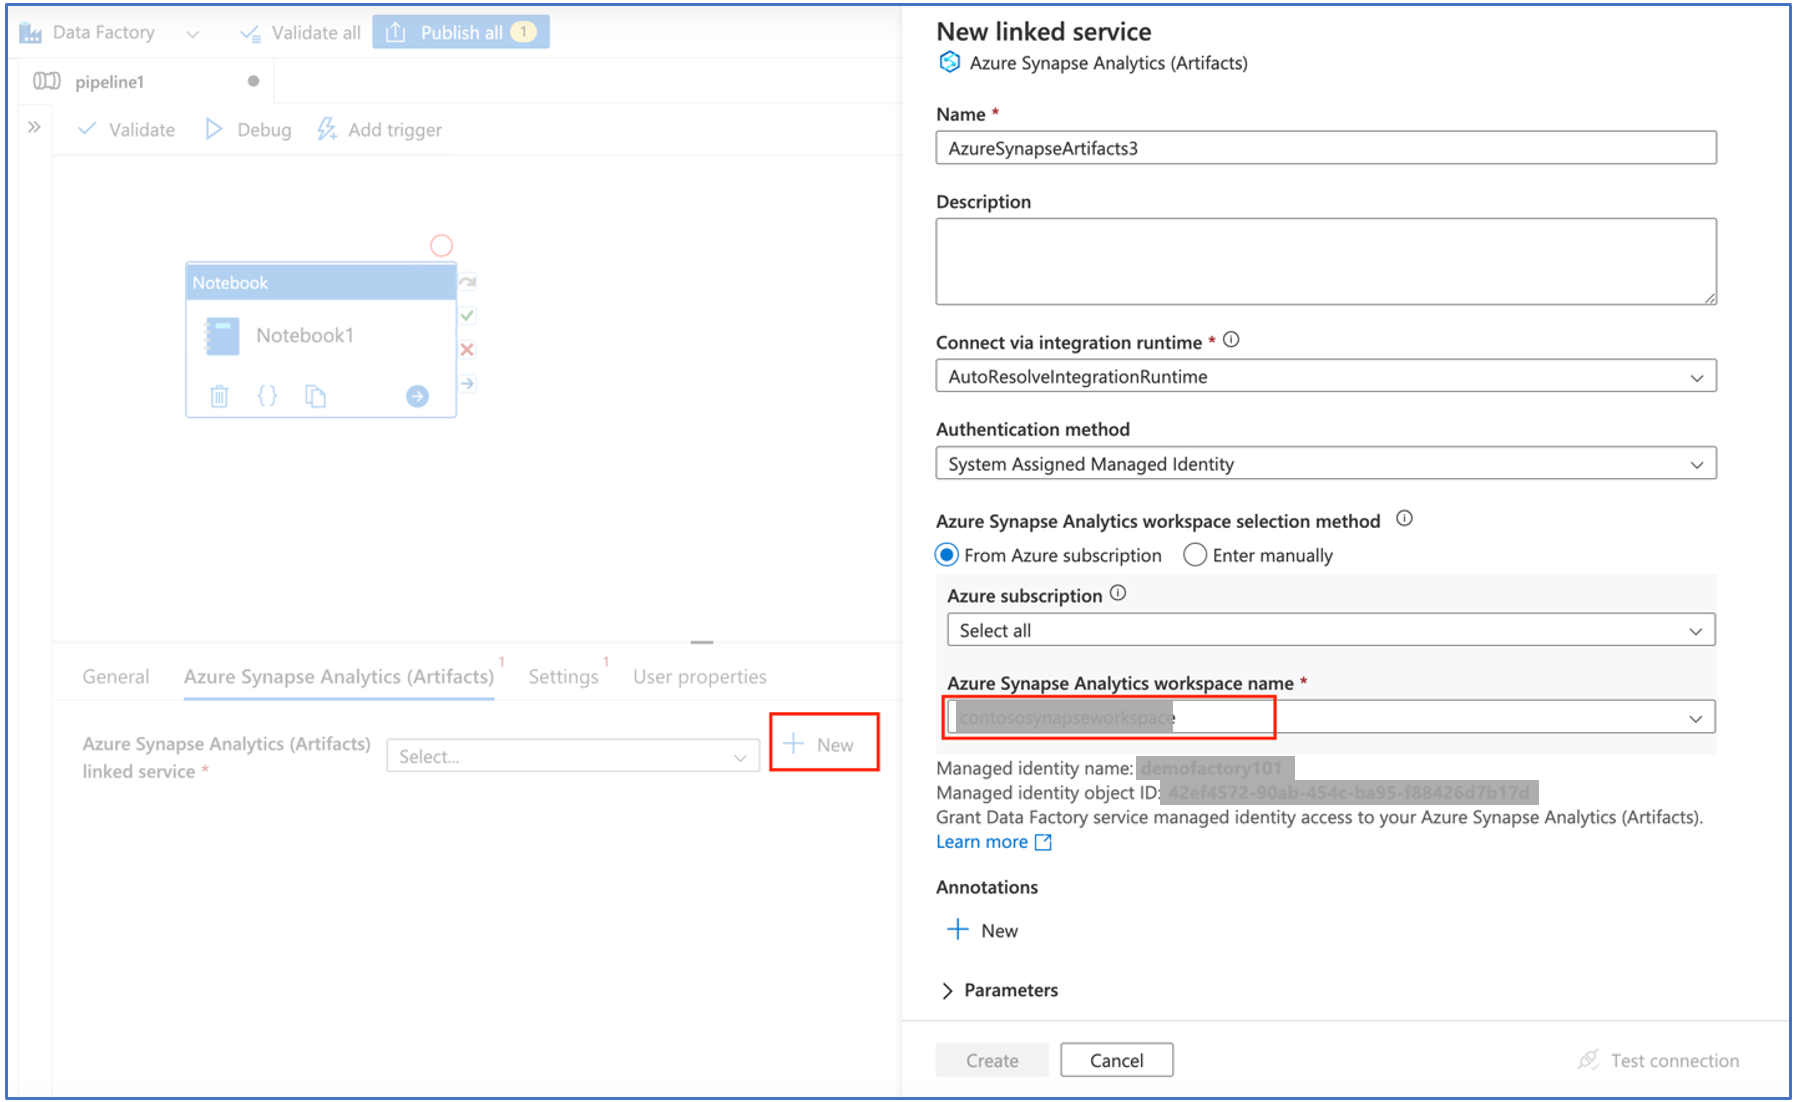Click the Azure Synapse Analytics (Artifacts) header icon
The height and width of the screenshot is (1102, 1794).
[x=949, y=63]
